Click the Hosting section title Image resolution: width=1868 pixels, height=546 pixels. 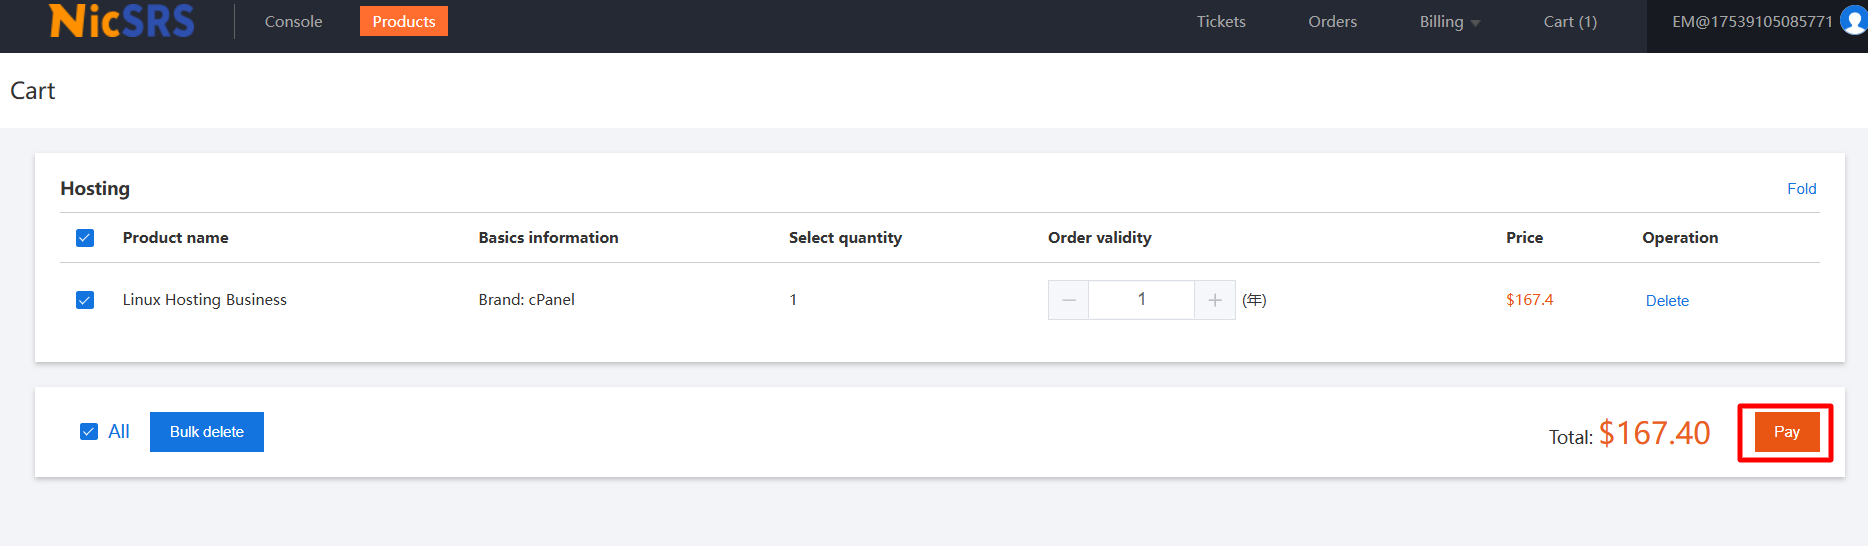point(95,189)
